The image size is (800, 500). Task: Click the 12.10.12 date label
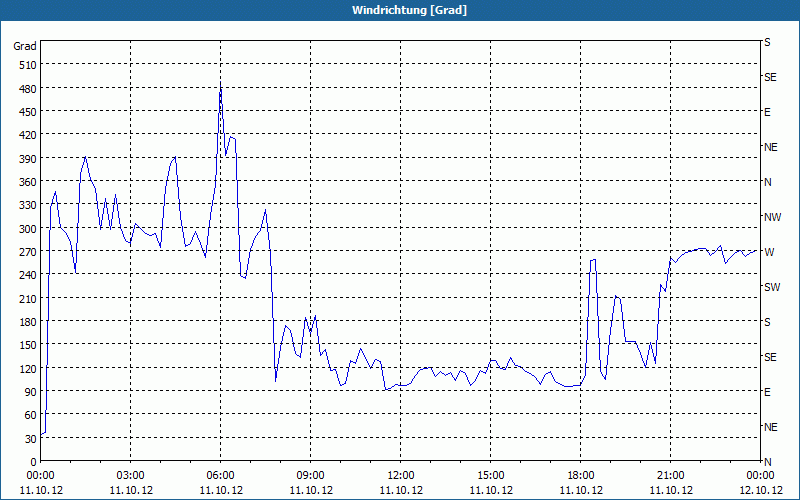pos(760,491)
